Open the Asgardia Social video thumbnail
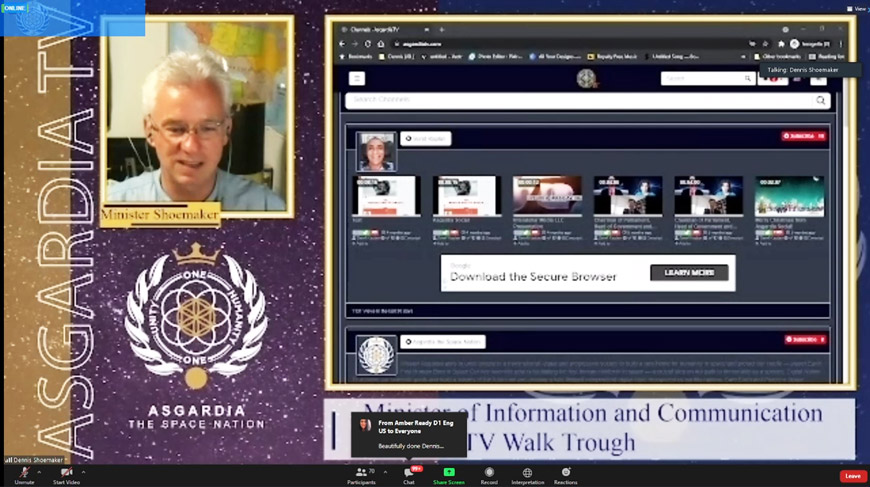The width and height of the screenshot is (870, 487). coord(467,196)
